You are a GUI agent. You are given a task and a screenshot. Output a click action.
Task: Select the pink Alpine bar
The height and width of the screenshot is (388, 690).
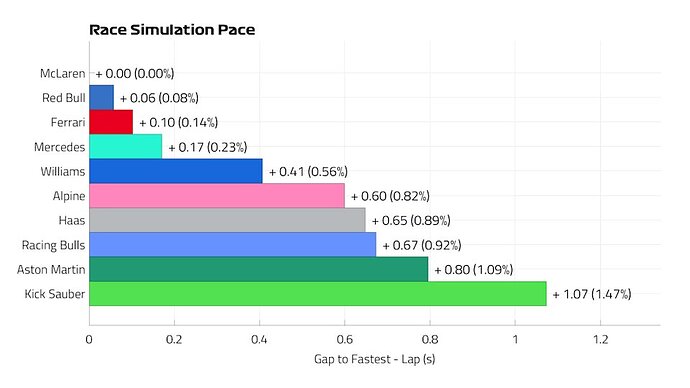[217, 196]
